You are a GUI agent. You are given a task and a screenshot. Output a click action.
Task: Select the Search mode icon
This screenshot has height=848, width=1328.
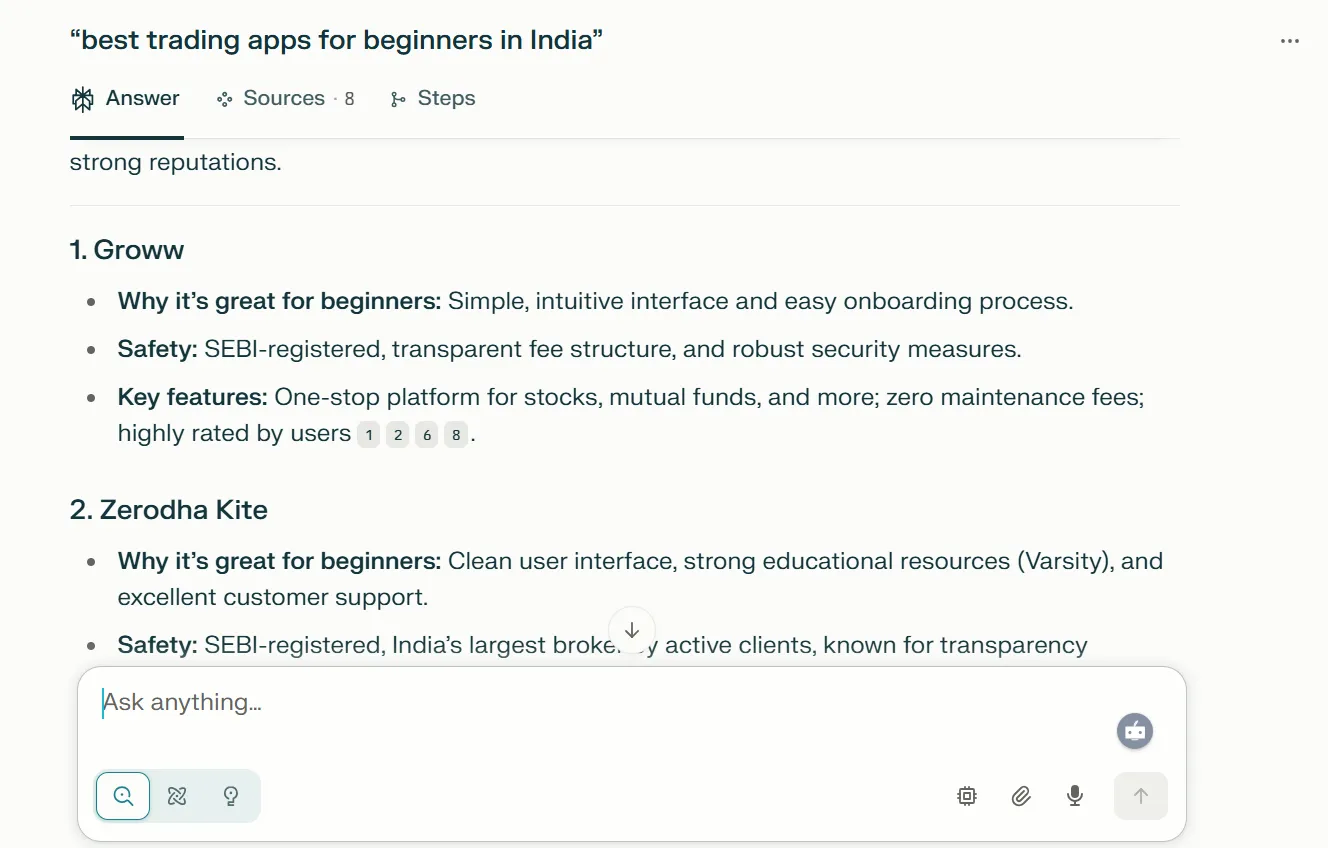coord(123,796)
